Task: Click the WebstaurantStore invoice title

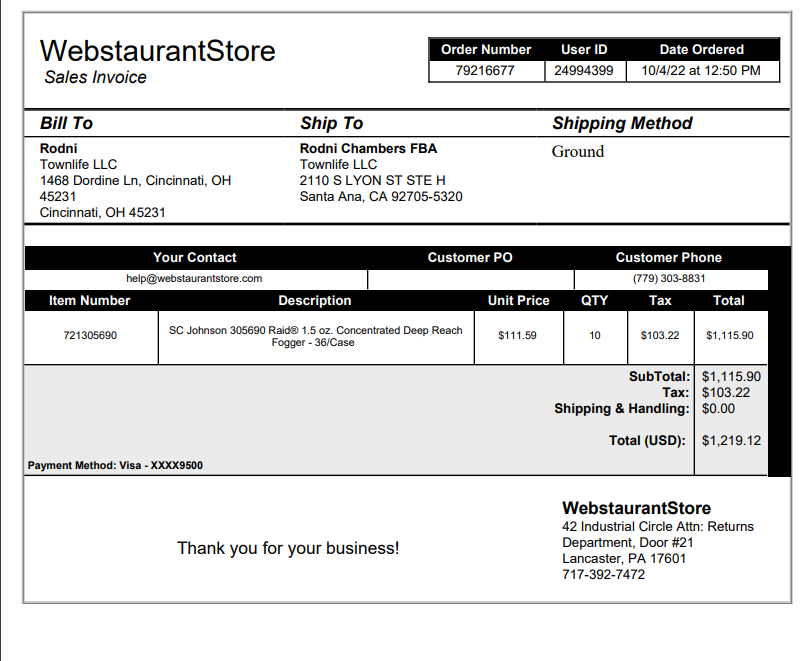Action: tap(158, 51)
